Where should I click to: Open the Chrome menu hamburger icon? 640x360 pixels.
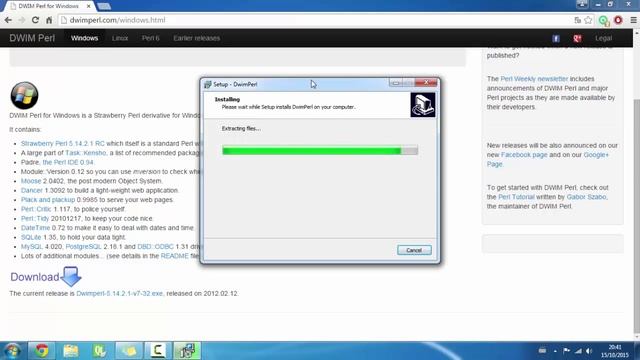(633, 20)
